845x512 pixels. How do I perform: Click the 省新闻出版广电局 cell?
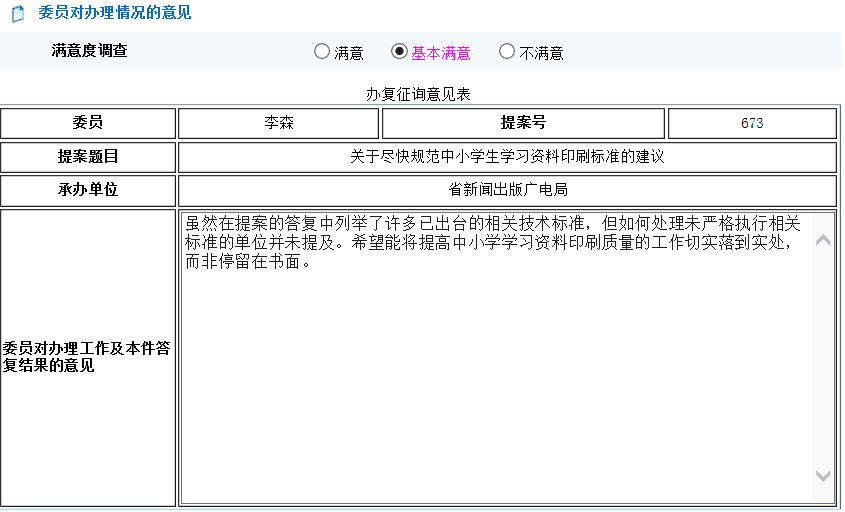pos(507,190)
